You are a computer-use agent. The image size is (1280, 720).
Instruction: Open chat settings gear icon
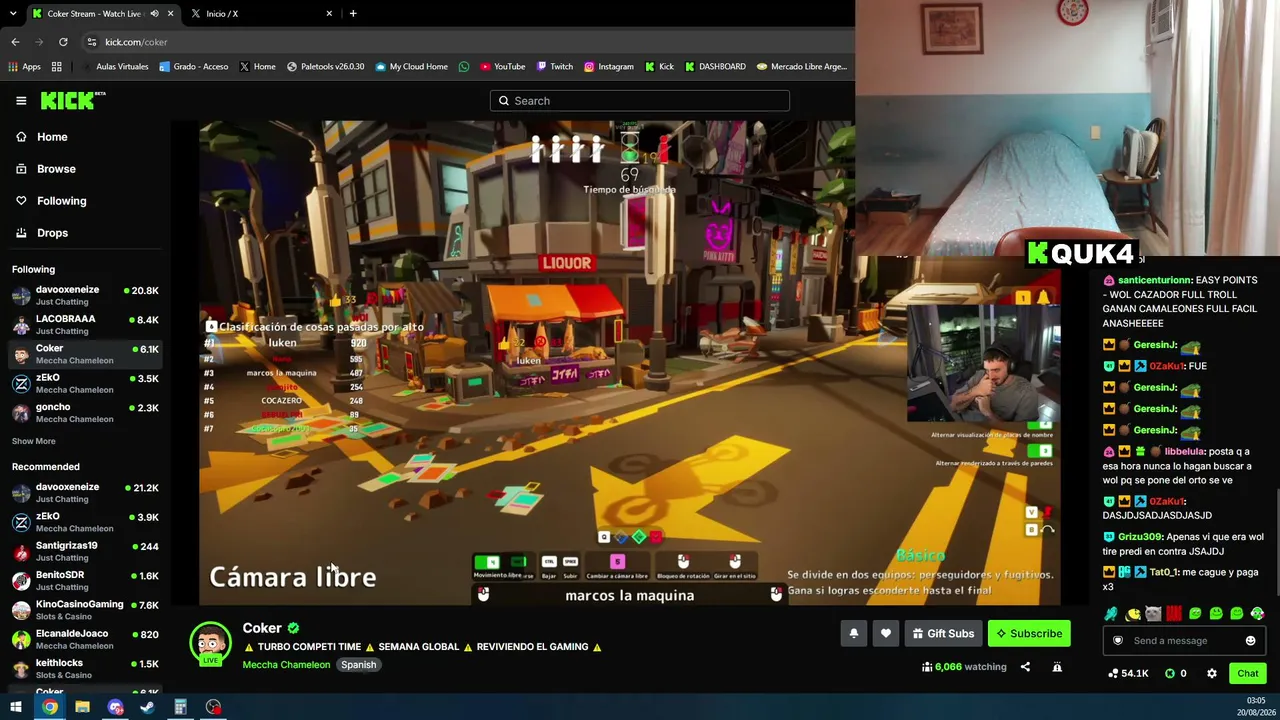(1212, 673)
